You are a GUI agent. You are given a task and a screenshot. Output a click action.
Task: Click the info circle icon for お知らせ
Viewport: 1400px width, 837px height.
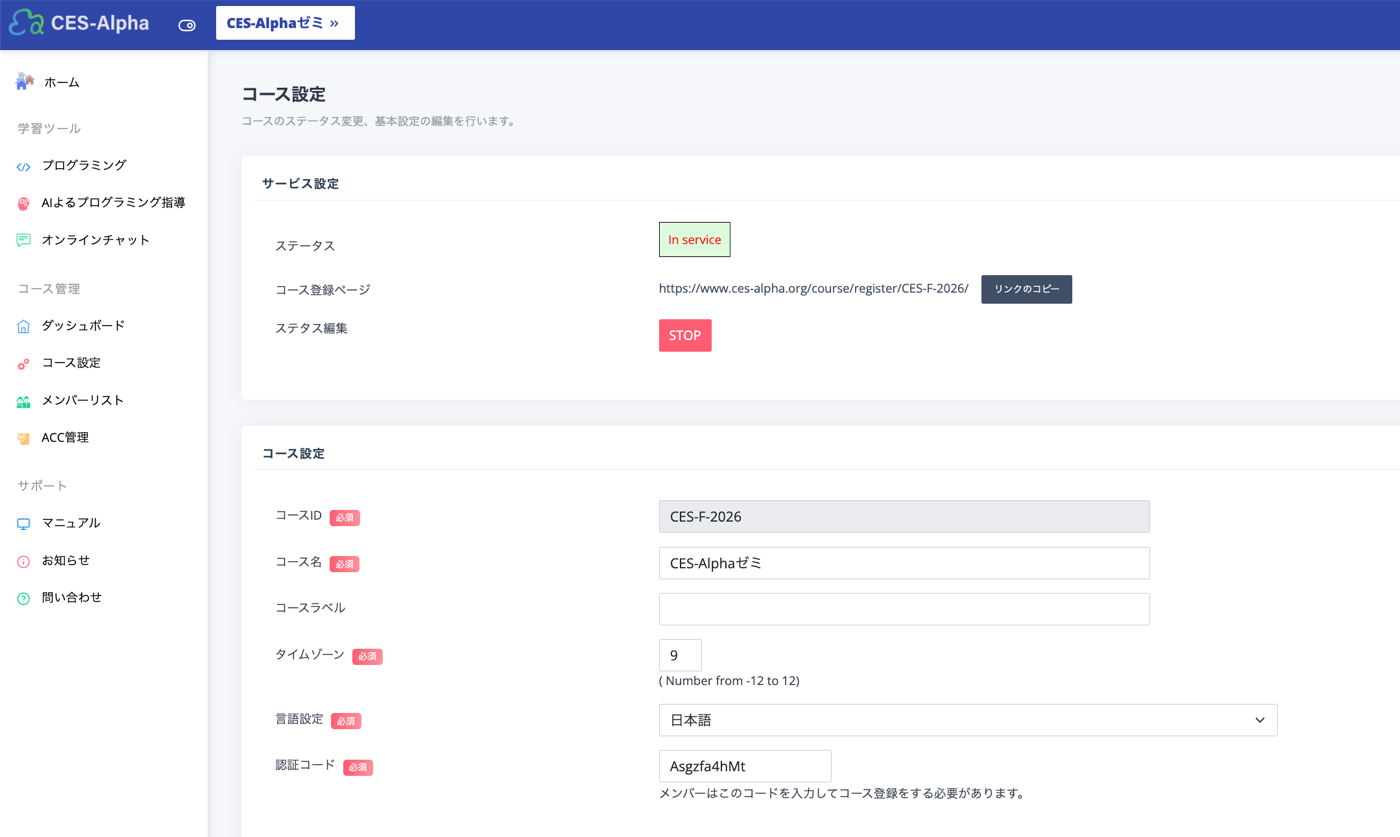click(24, 561)
